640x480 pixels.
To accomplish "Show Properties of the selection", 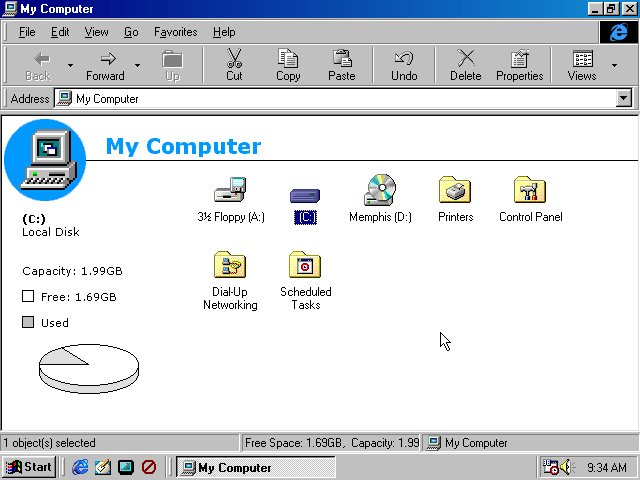I will click(520, 65).
